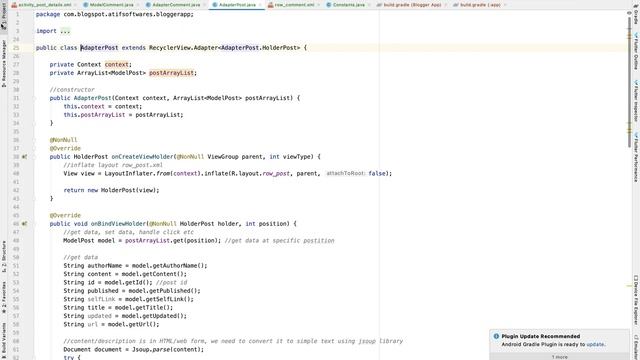This screenshot has height=360, width=640.
Task: Open the Structure tool window
Action: click(x=4, y=256)
